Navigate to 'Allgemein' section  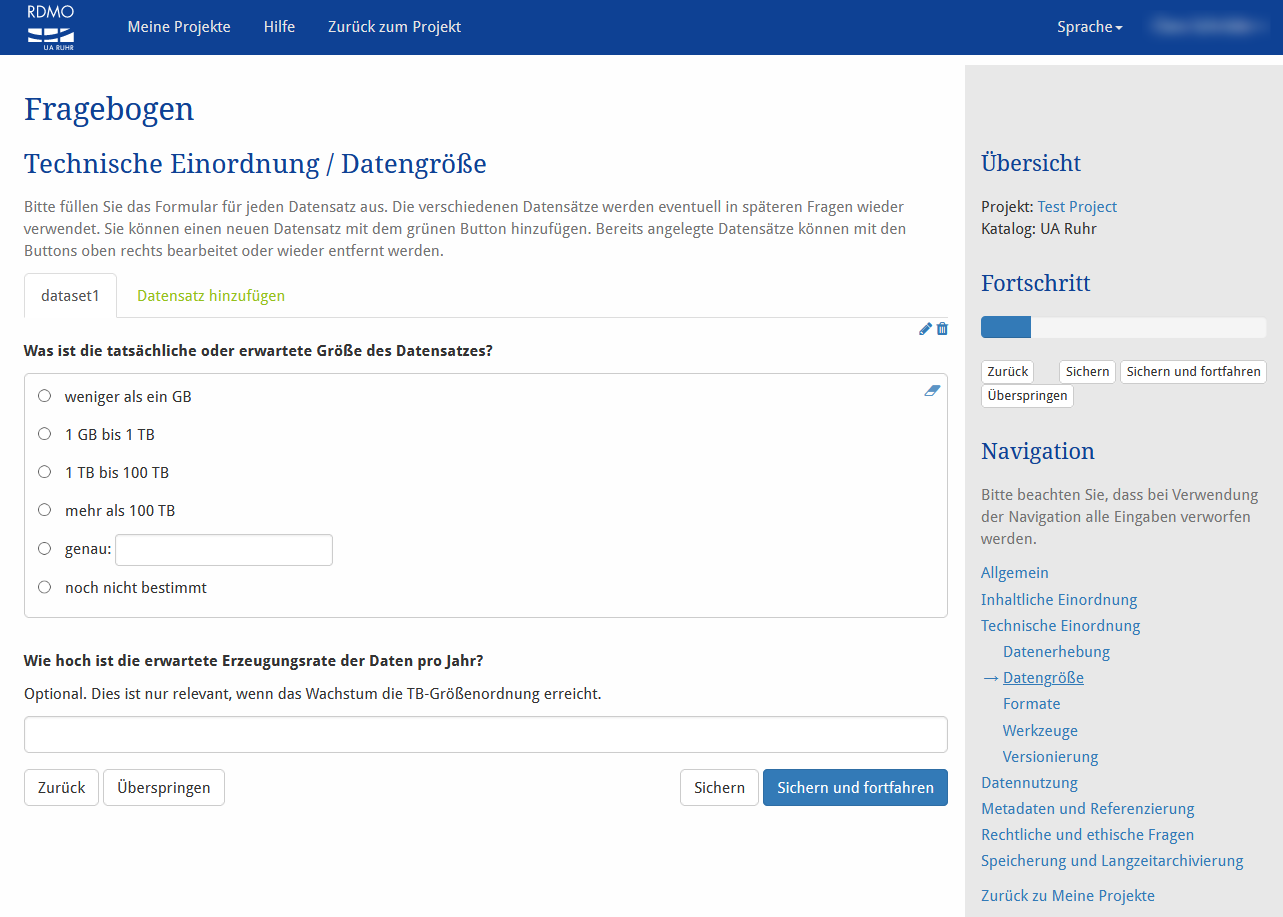click(1015, 573)
